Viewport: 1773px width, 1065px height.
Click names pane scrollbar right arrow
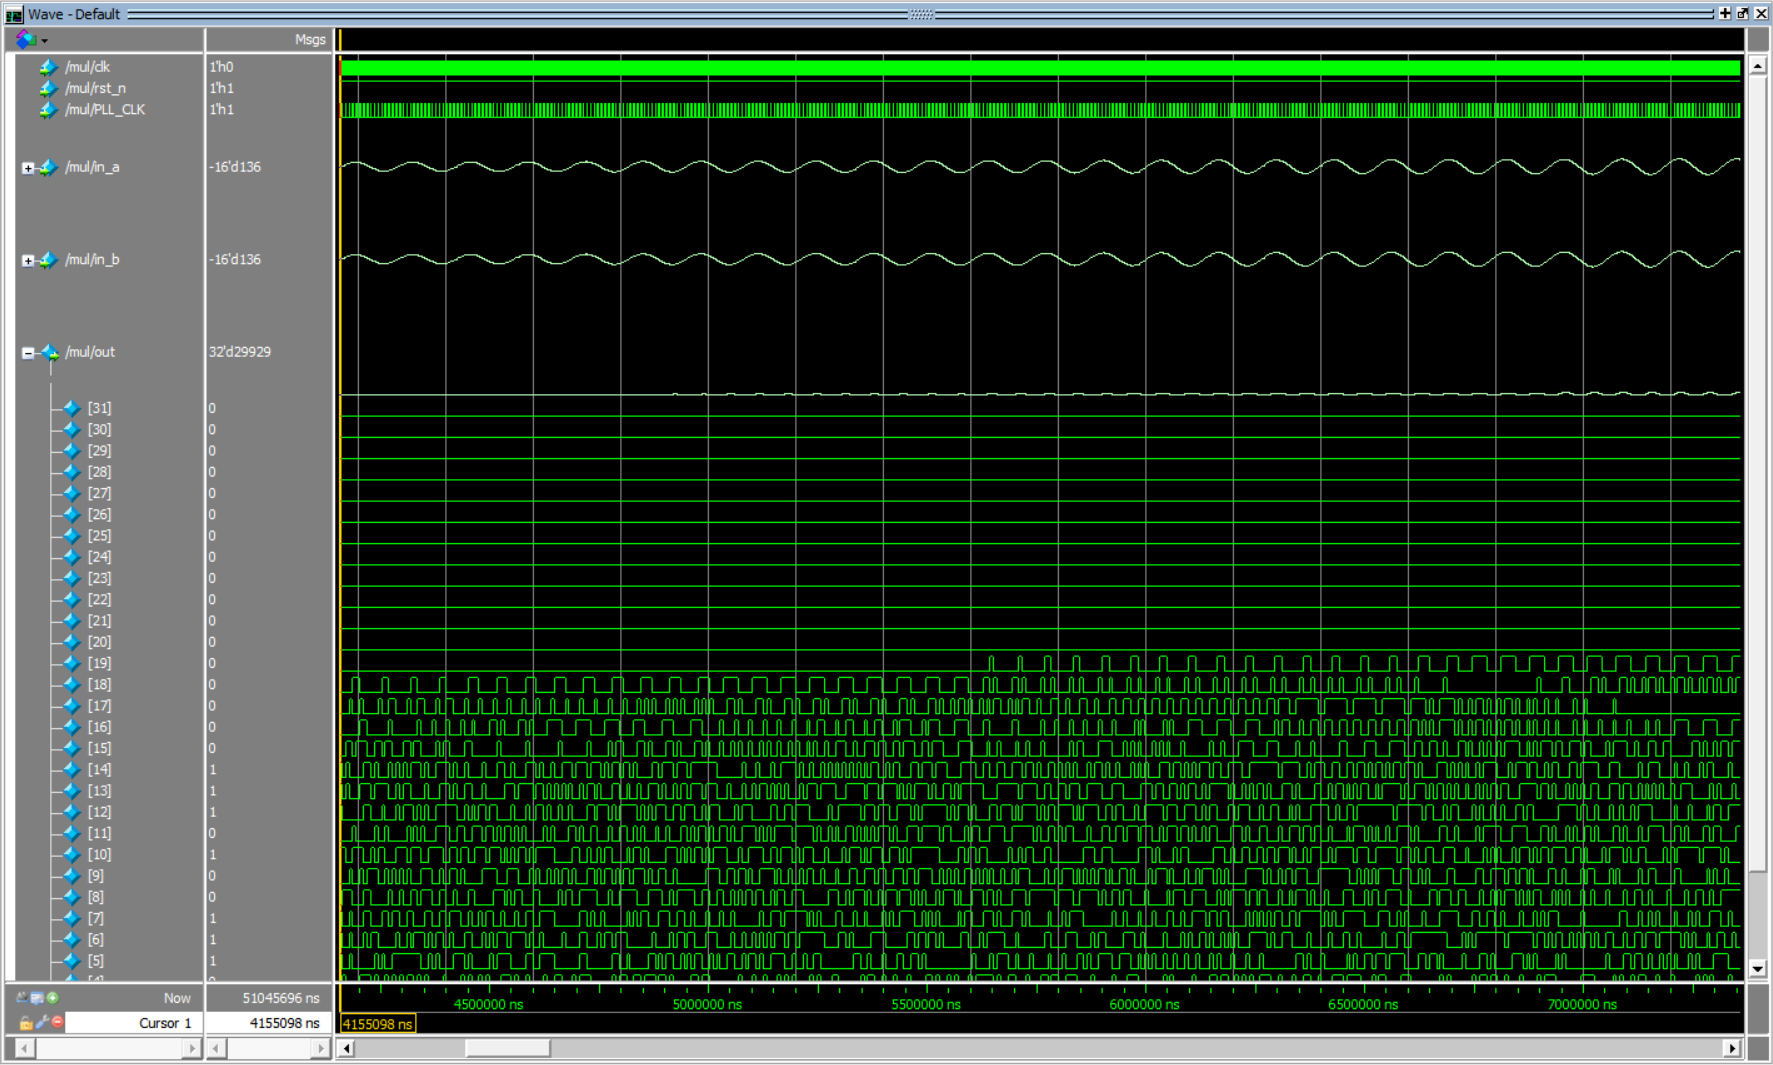[x=192, y=1048]
